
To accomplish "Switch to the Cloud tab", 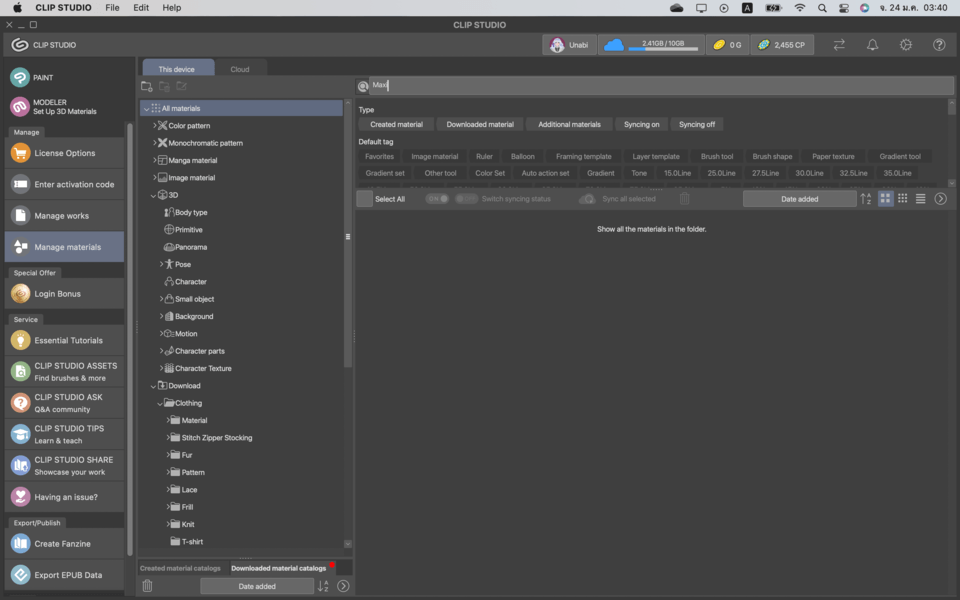I will coord(240,69).
